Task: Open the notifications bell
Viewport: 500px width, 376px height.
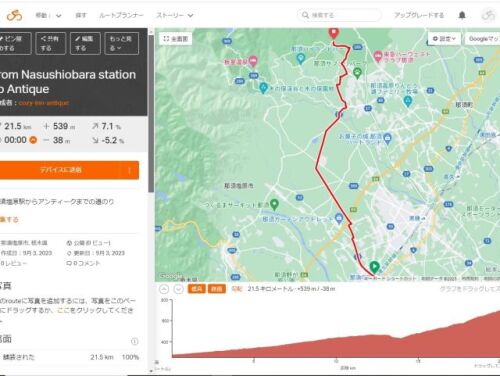Action: tap(462, 15)
